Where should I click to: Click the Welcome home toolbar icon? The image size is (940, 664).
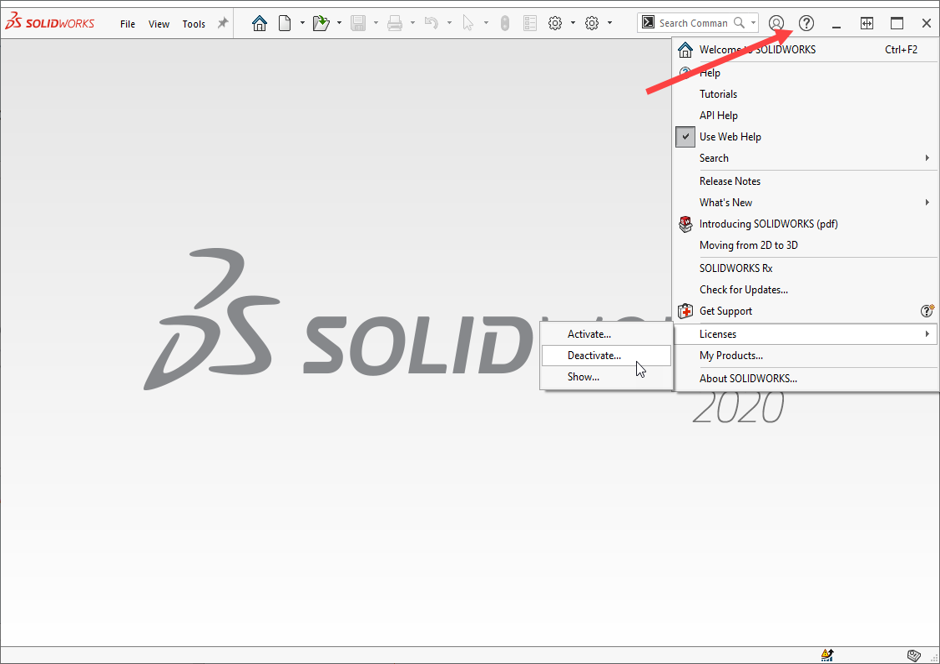[260, 23]
